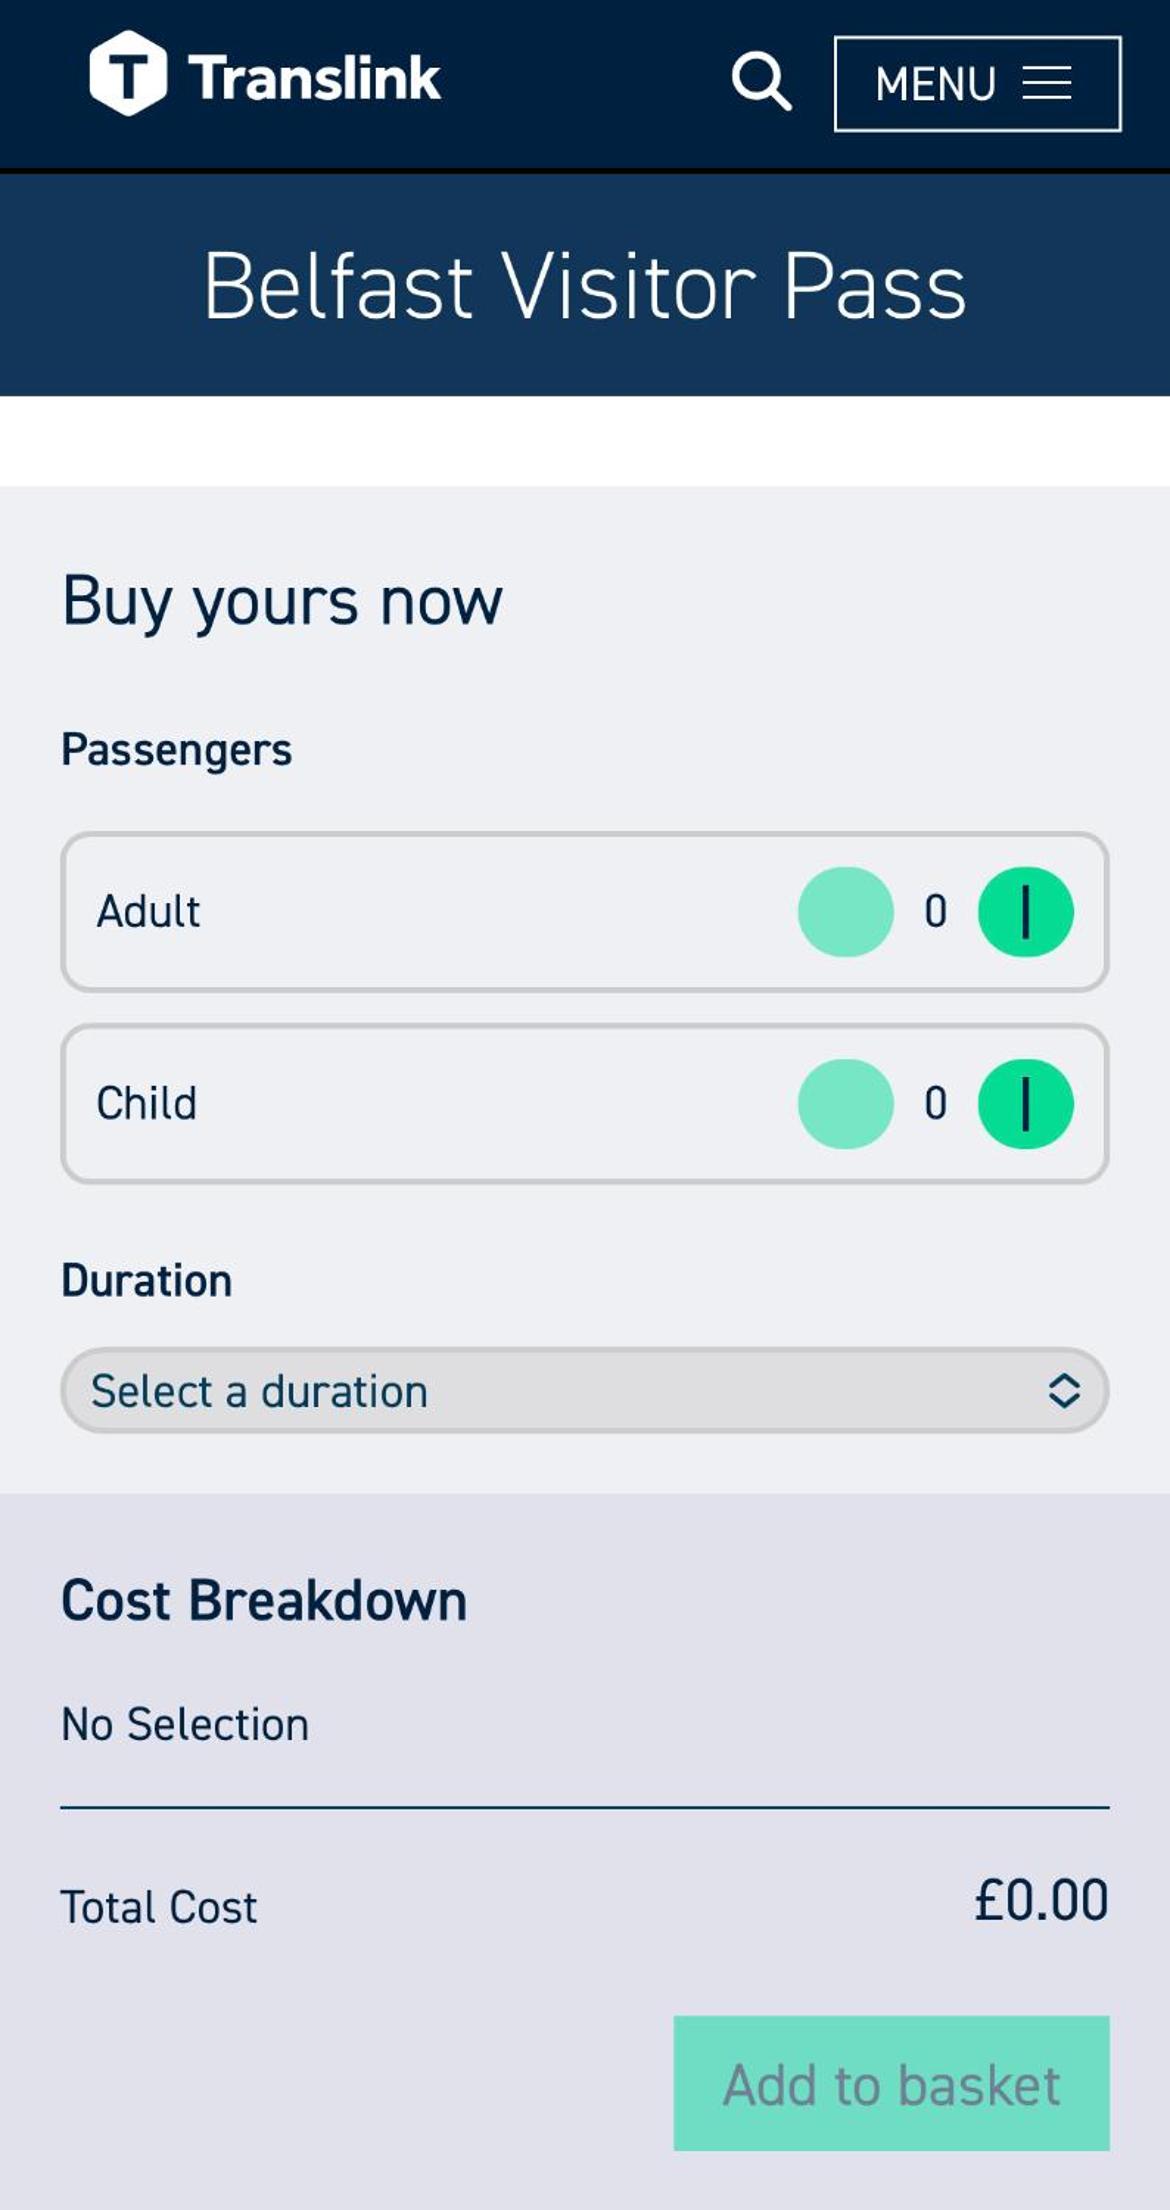Increase the Adult passenger count

(x=1025, y=912)
